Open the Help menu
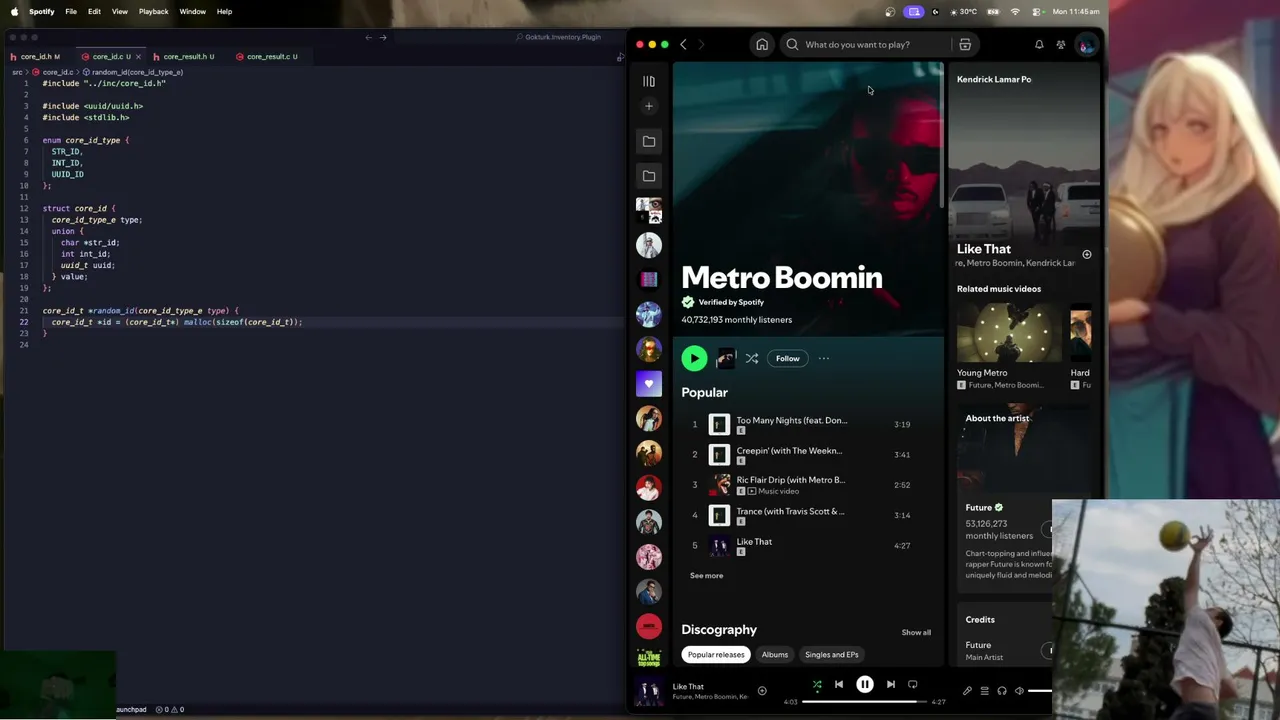Image resolution: width=1280 pixels, height=720 pixels. point(224,12)
